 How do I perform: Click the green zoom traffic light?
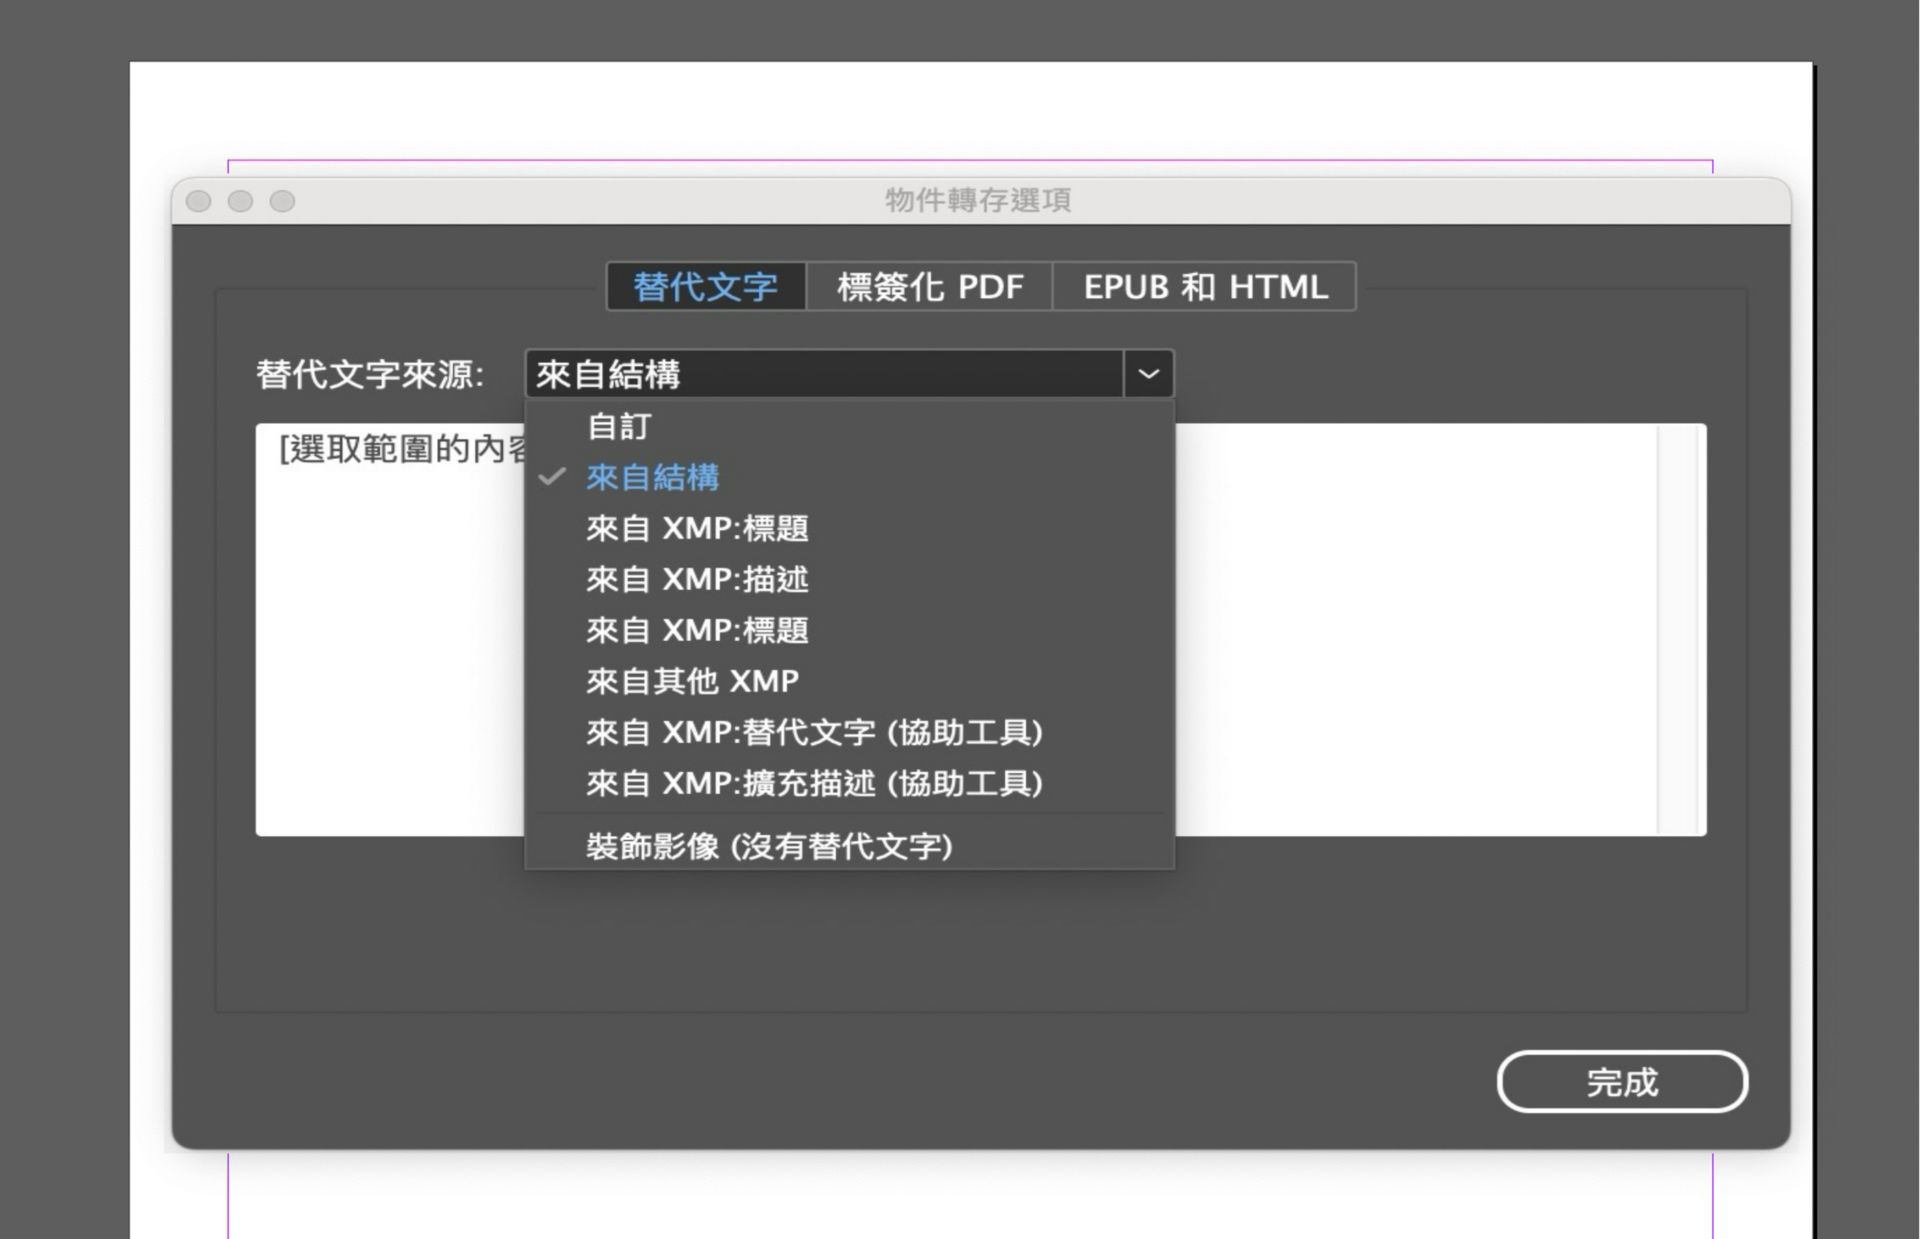(283, 200)
